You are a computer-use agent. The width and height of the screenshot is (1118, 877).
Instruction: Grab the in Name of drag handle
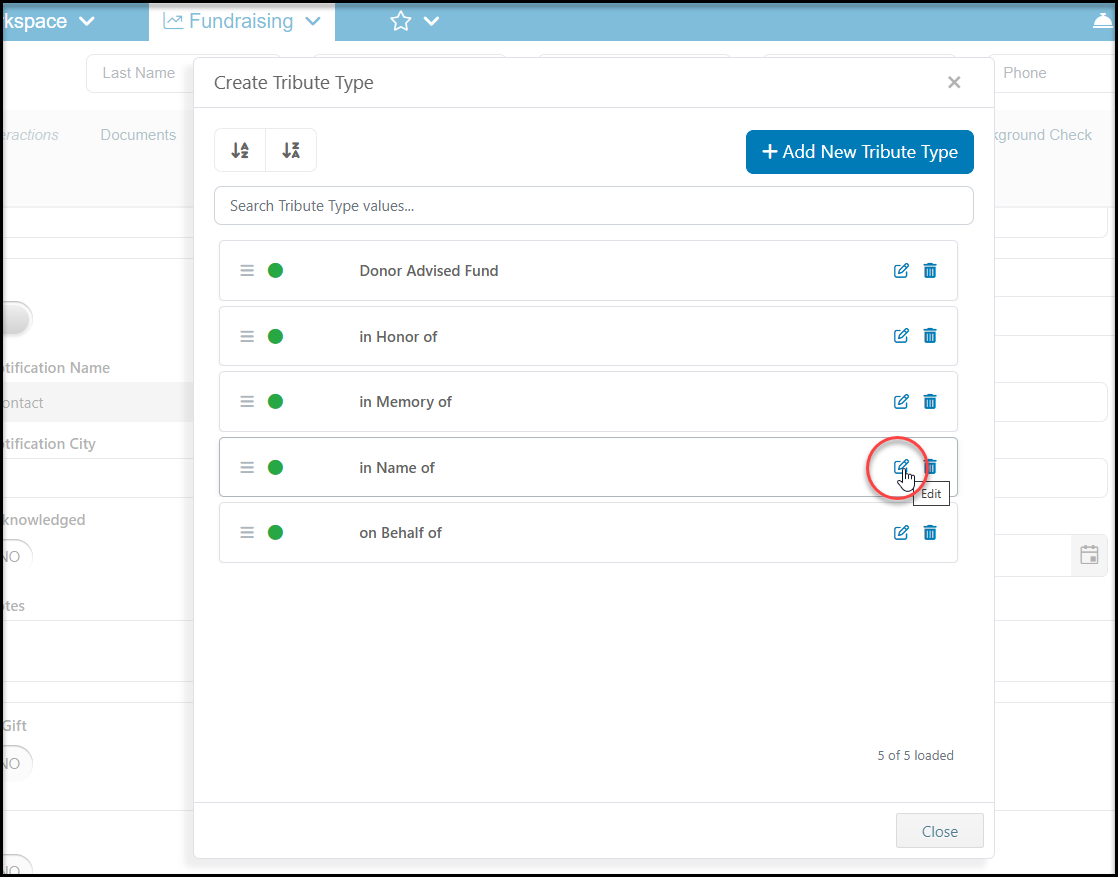click(x=247, y=467)
